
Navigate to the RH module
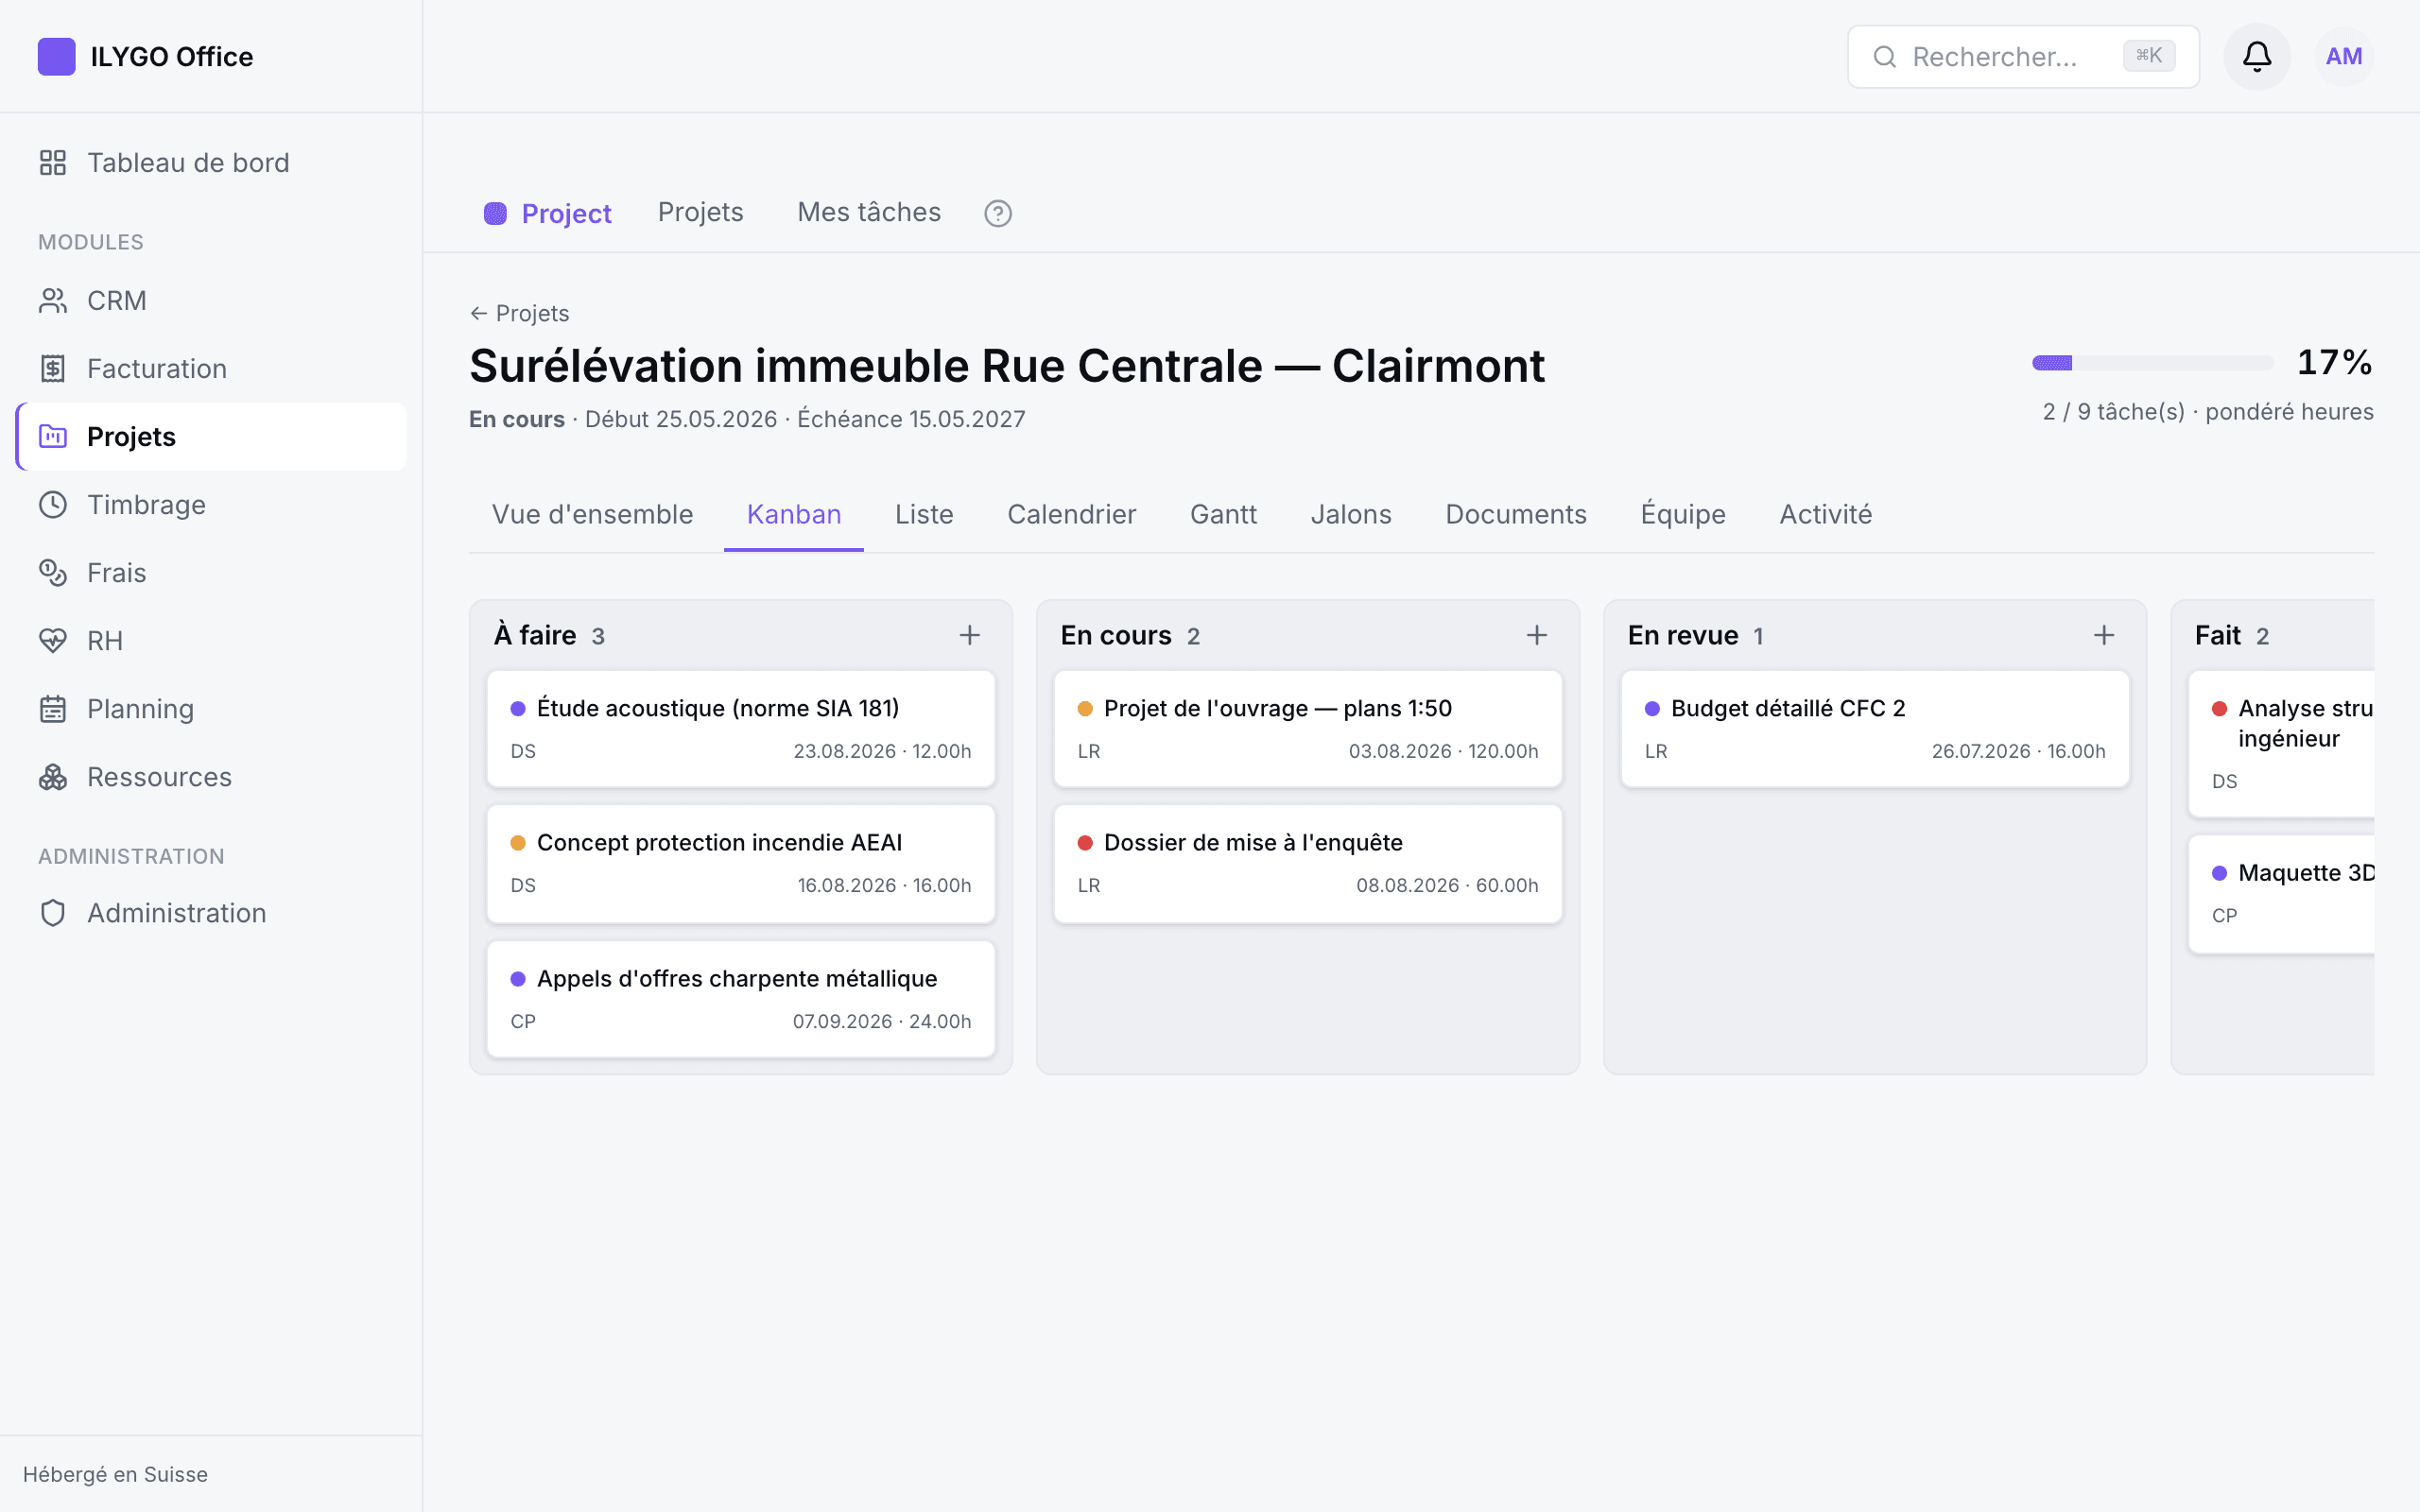[x=211, y=641]
